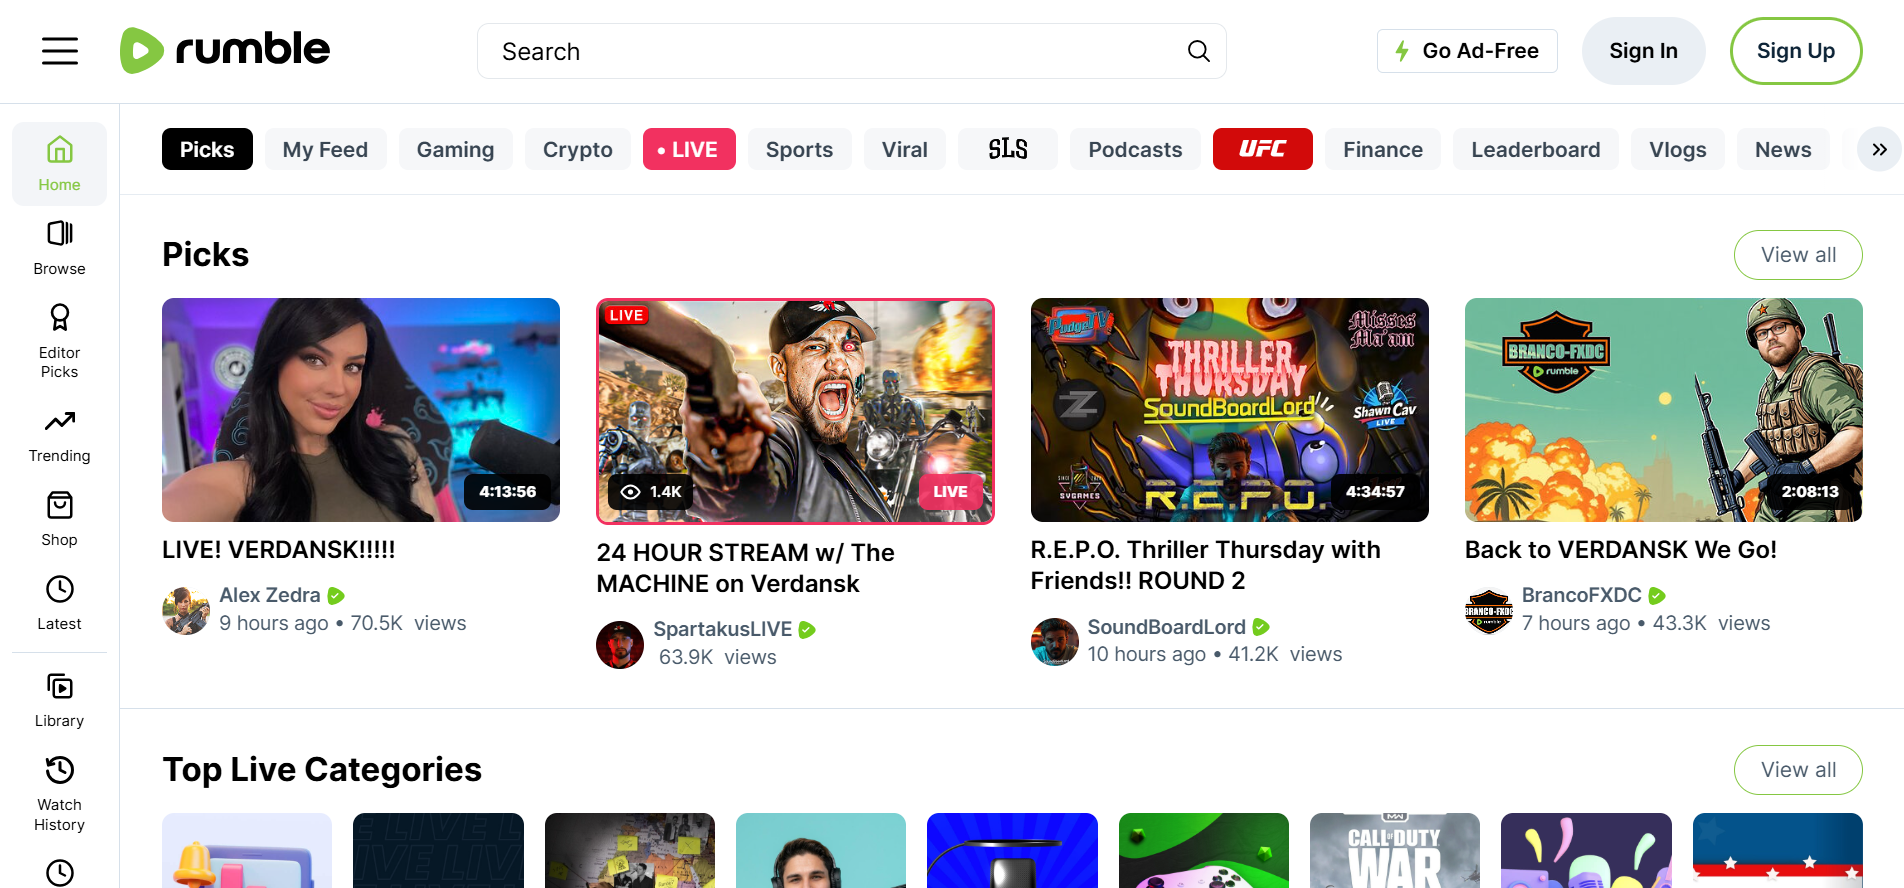The image size is (1904, 888).
Task: Open Editor Picks in the sidebar
Action: point(59,342)
